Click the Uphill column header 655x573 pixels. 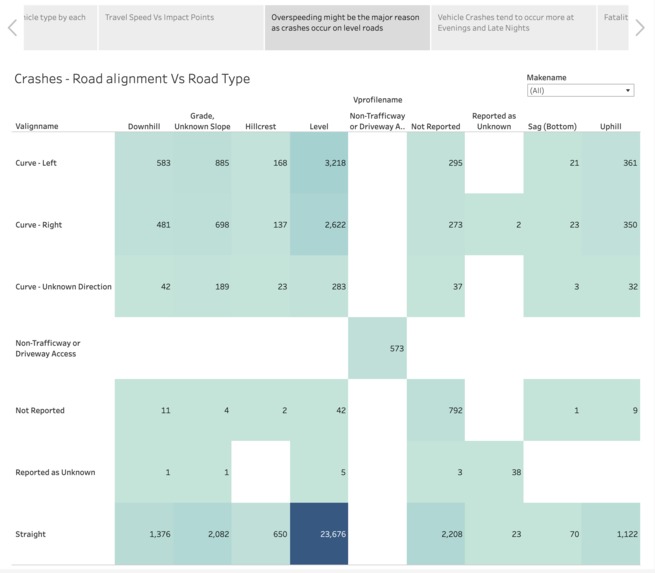click(610, 126)
